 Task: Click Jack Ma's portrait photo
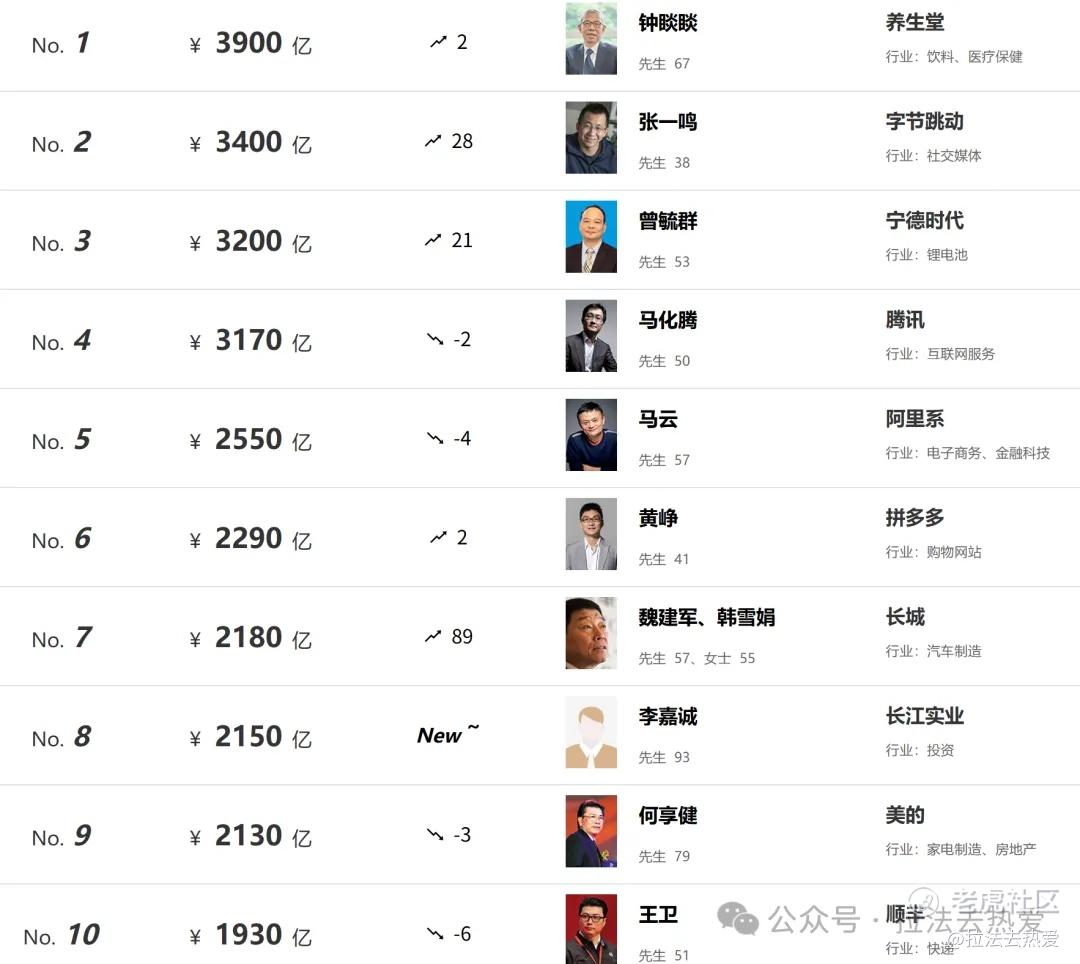591,435
